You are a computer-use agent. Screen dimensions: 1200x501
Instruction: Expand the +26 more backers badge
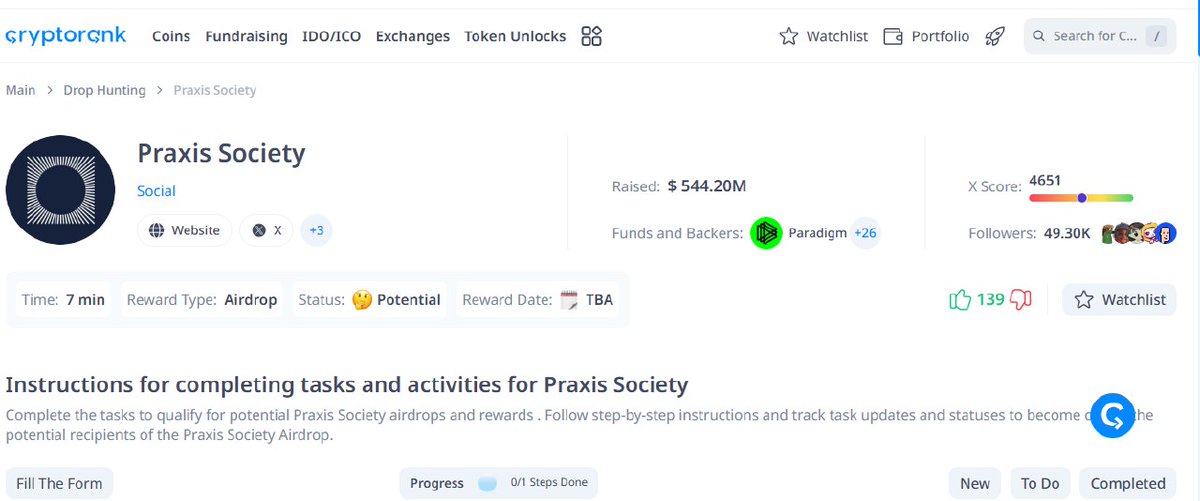click(865, 233)
